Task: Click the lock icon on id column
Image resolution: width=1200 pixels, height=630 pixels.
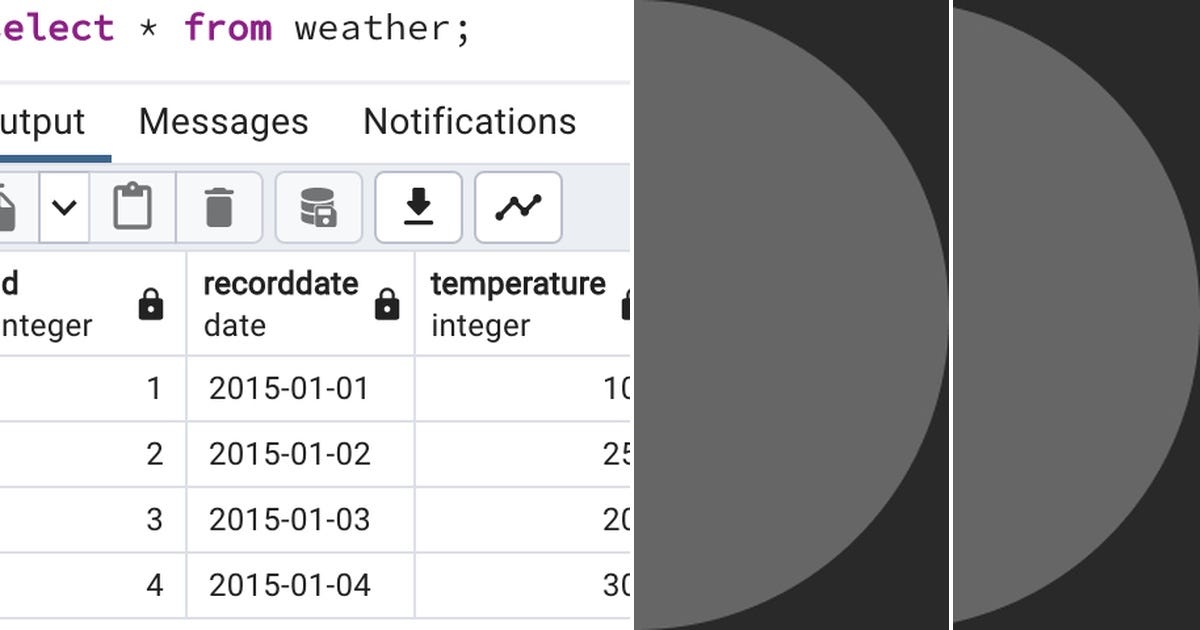Action: (151, 305)
